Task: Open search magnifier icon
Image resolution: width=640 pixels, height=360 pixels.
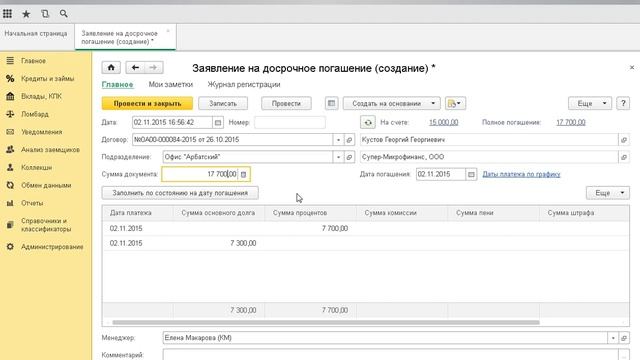Action: [x=63, y=13]
